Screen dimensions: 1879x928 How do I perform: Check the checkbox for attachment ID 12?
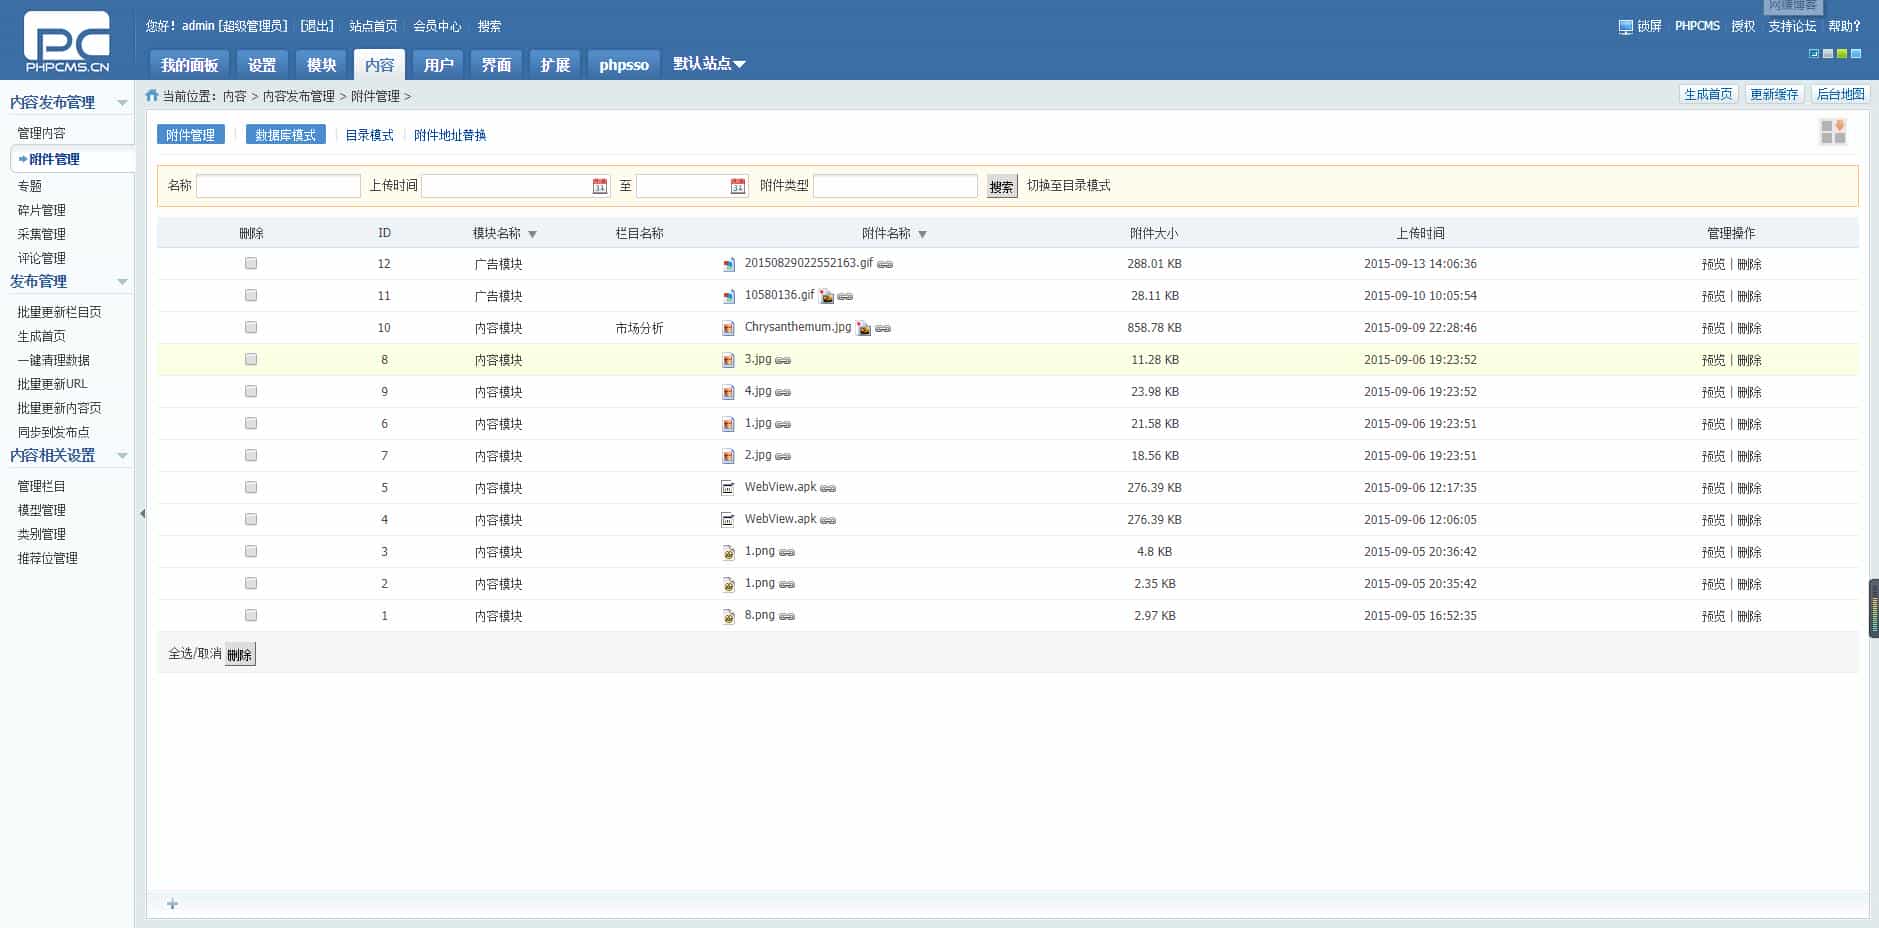[251, 264]
